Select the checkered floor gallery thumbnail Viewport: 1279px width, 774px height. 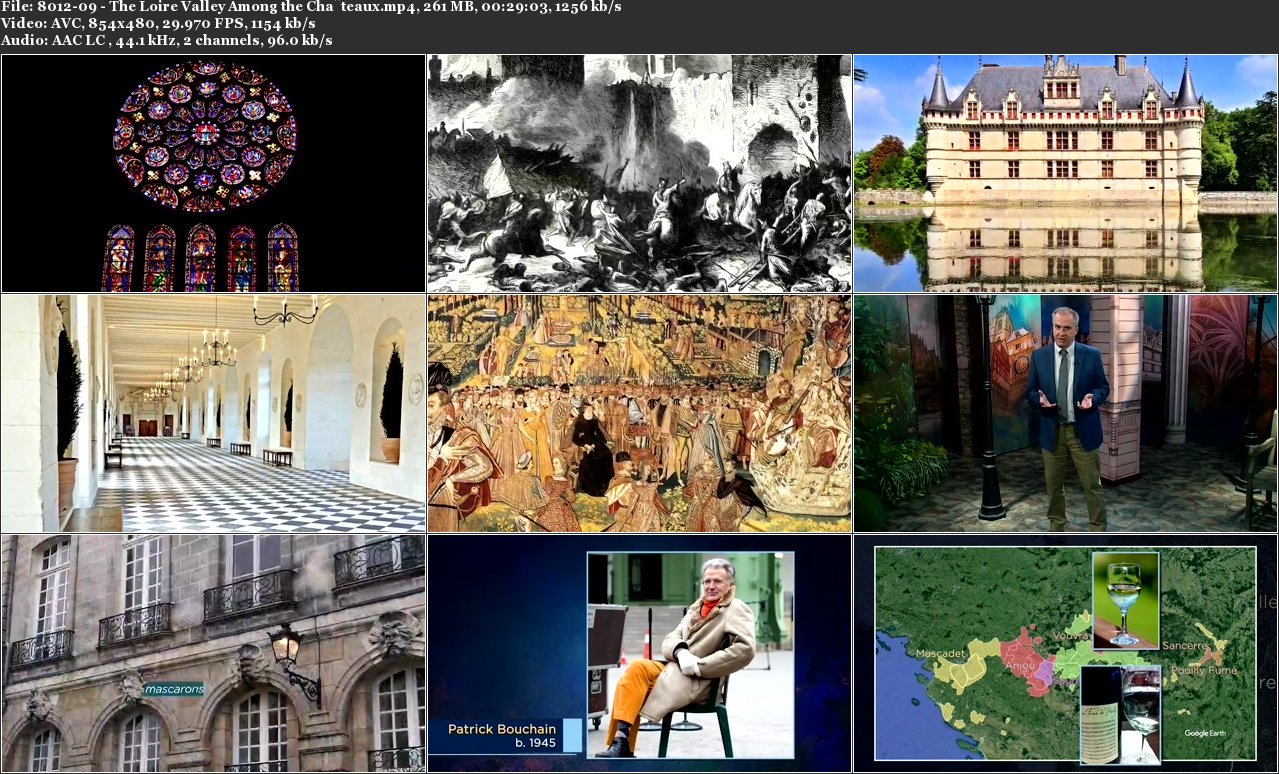213,413
